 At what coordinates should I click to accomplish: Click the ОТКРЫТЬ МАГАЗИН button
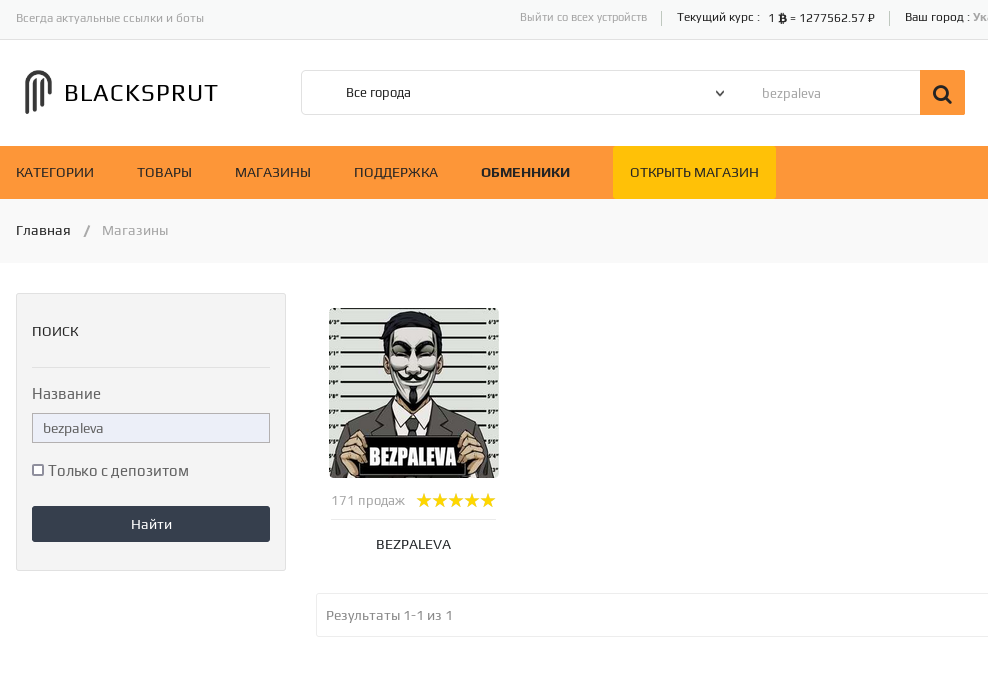coord(694,173)
